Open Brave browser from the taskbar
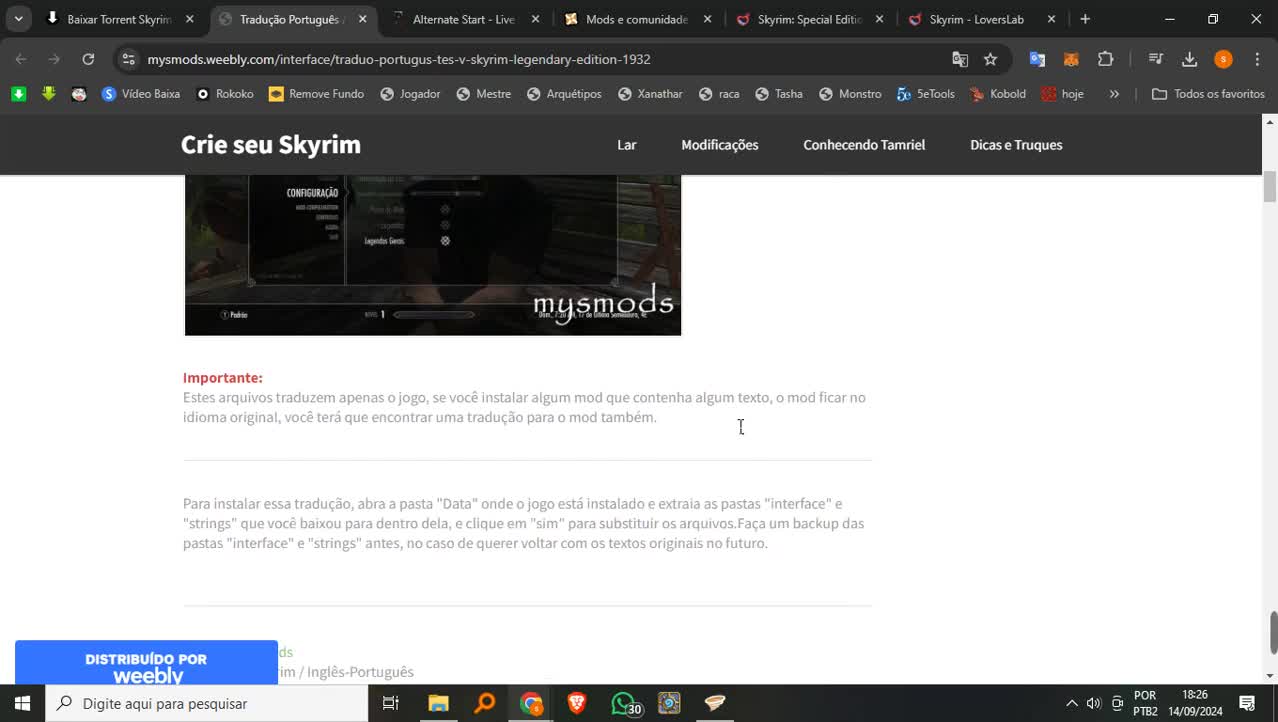Image resolution: width=1278 pixels, height=722 pixels. click(x=577, y=703)
